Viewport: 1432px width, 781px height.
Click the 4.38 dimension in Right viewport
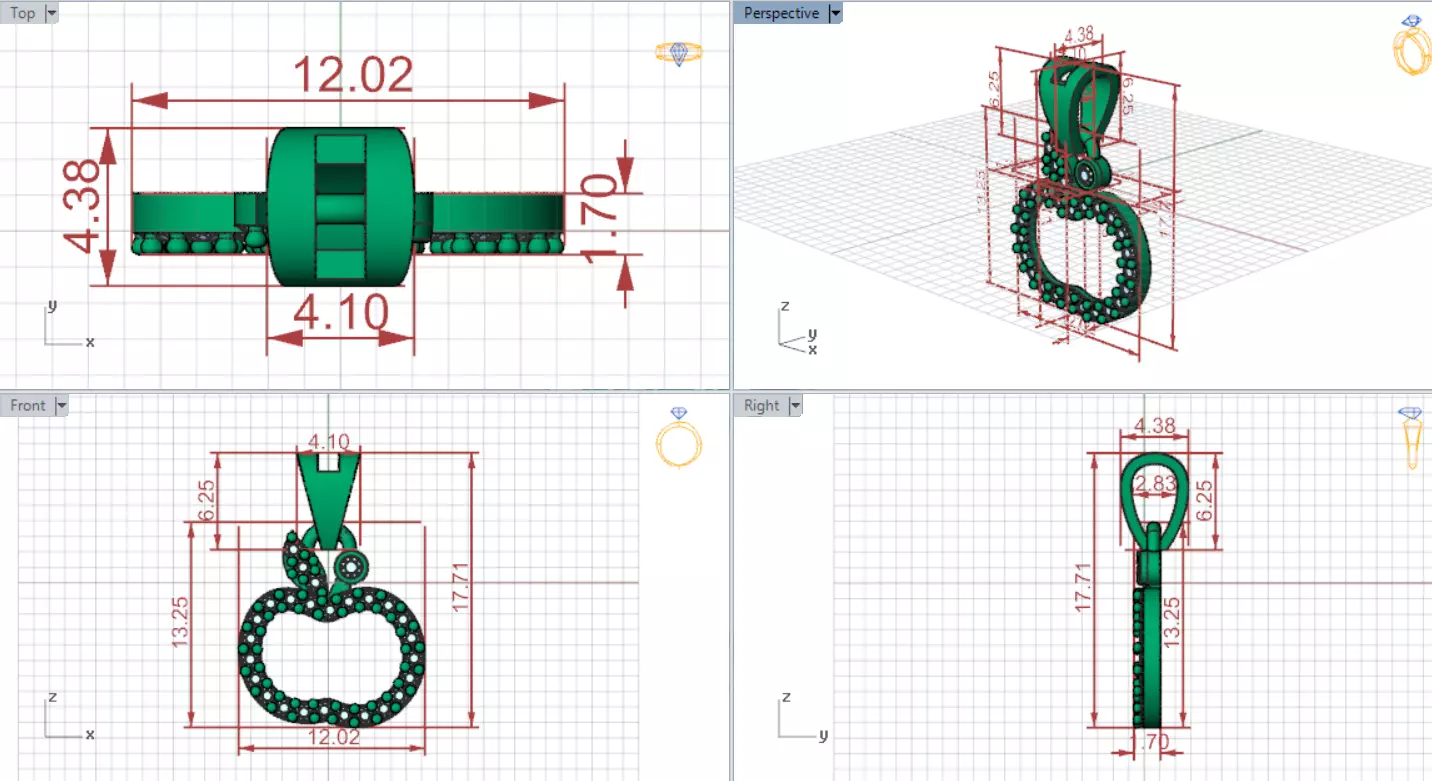pos(1156,426)
